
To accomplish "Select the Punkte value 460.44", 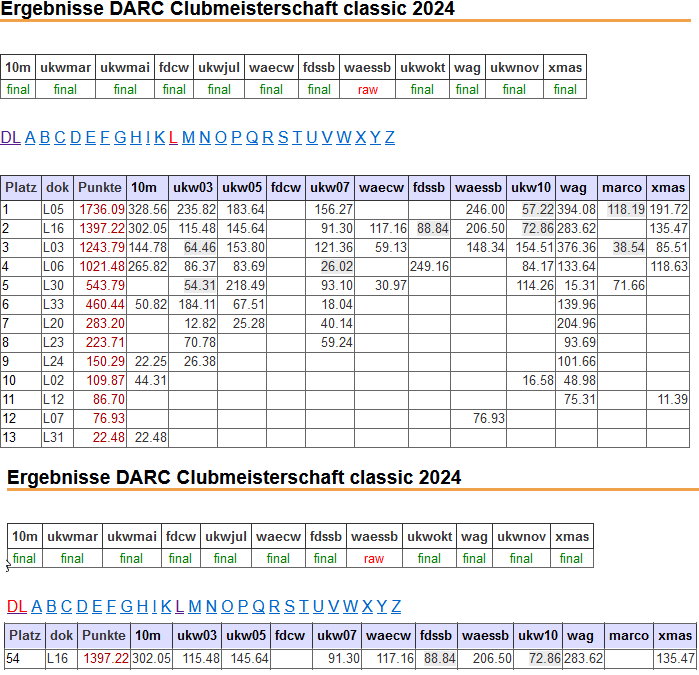I will point(105,304).
